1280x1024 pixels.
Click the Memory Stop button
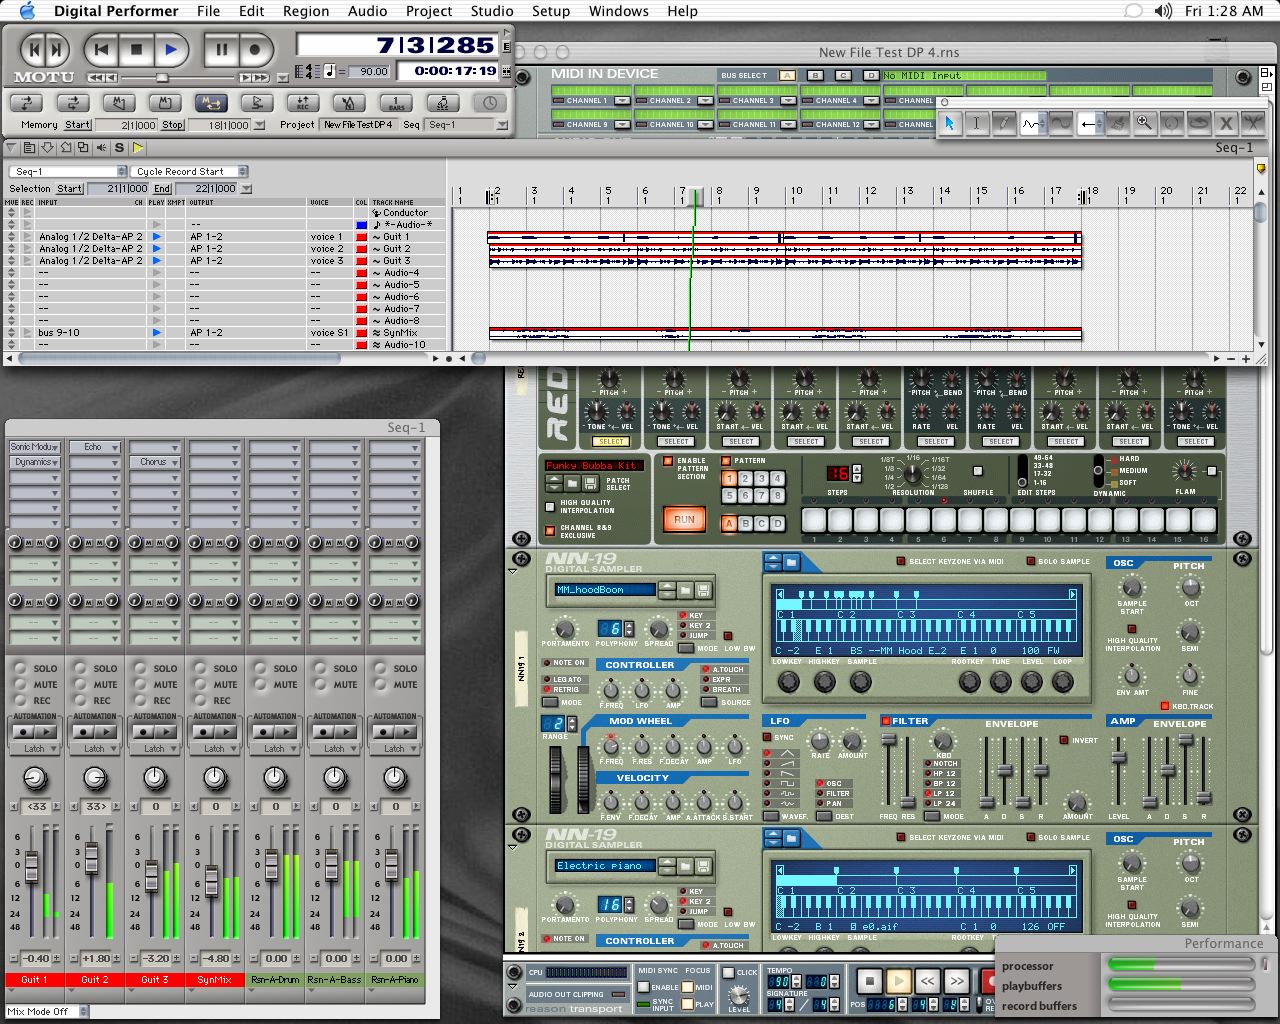pyautogui.click(x=172, y=125)
